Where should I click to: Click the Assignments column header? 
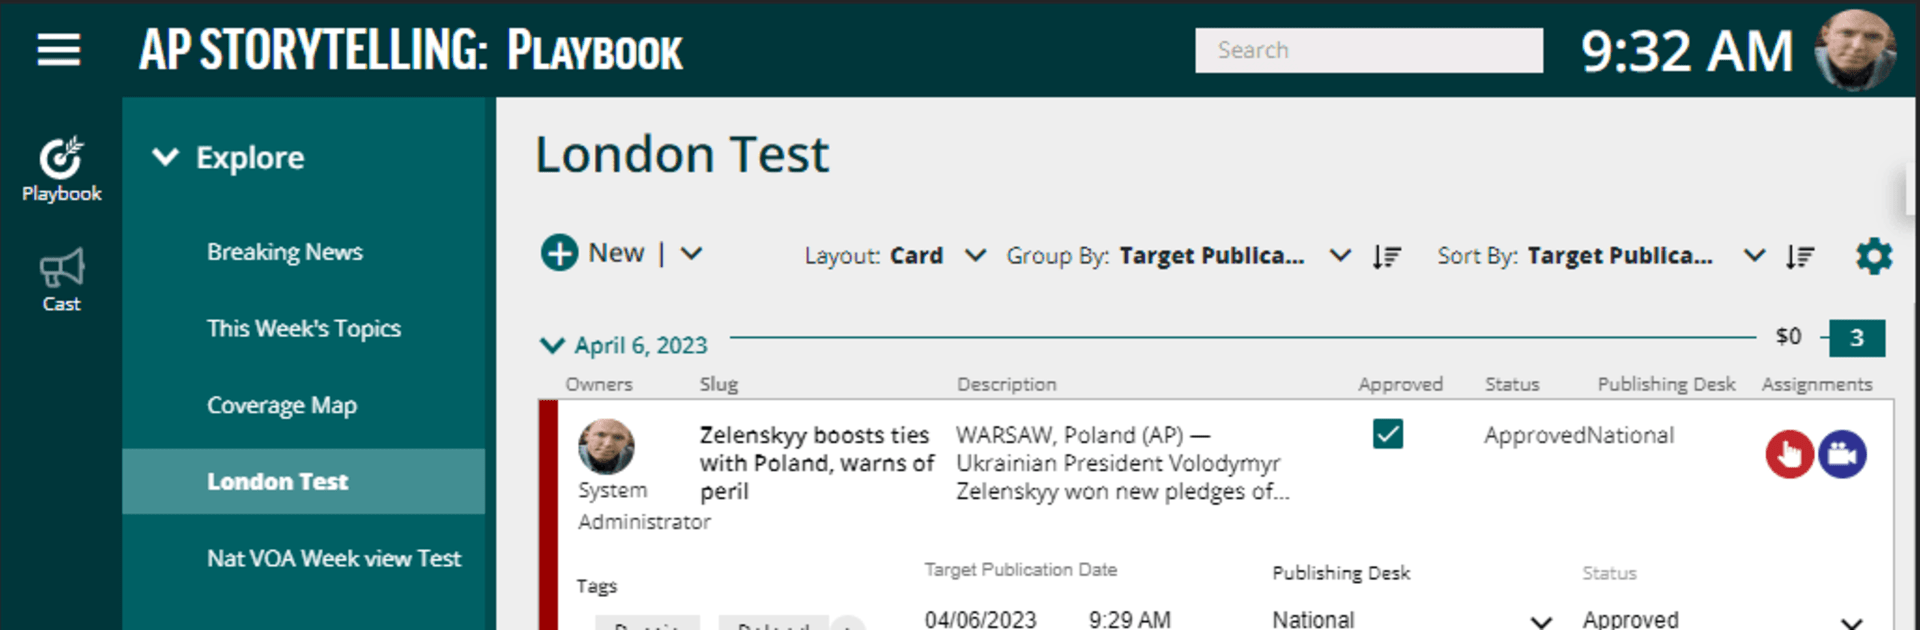[1817, 384]
